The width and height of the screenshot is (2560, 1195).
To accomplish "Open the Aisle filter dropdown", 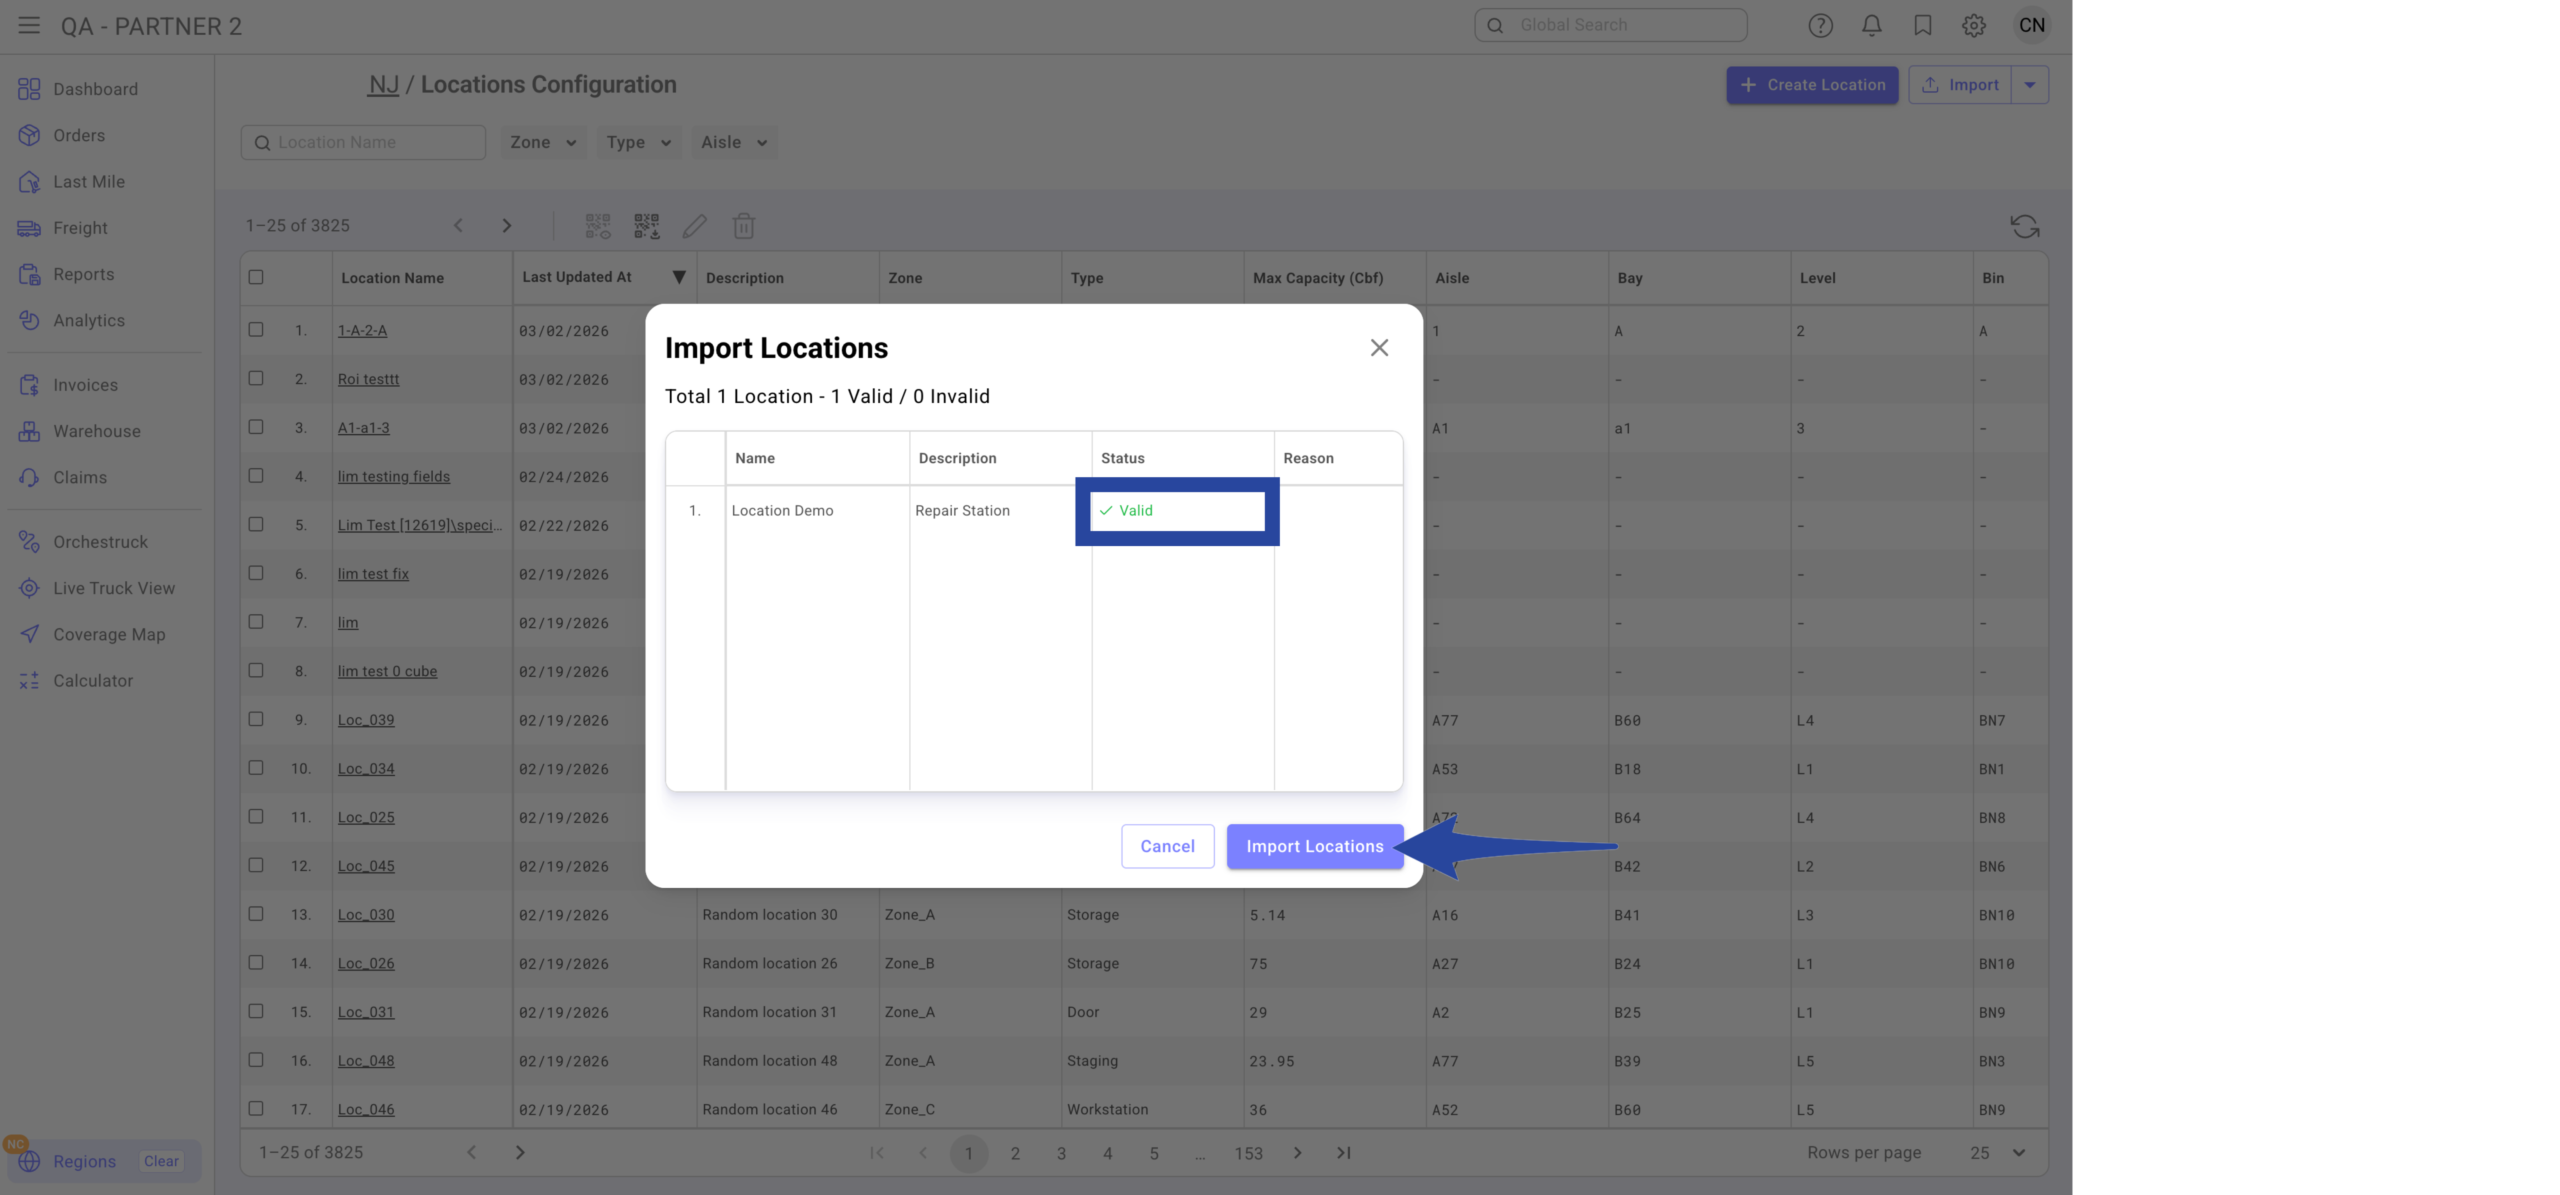I will [x=733, y=142].
